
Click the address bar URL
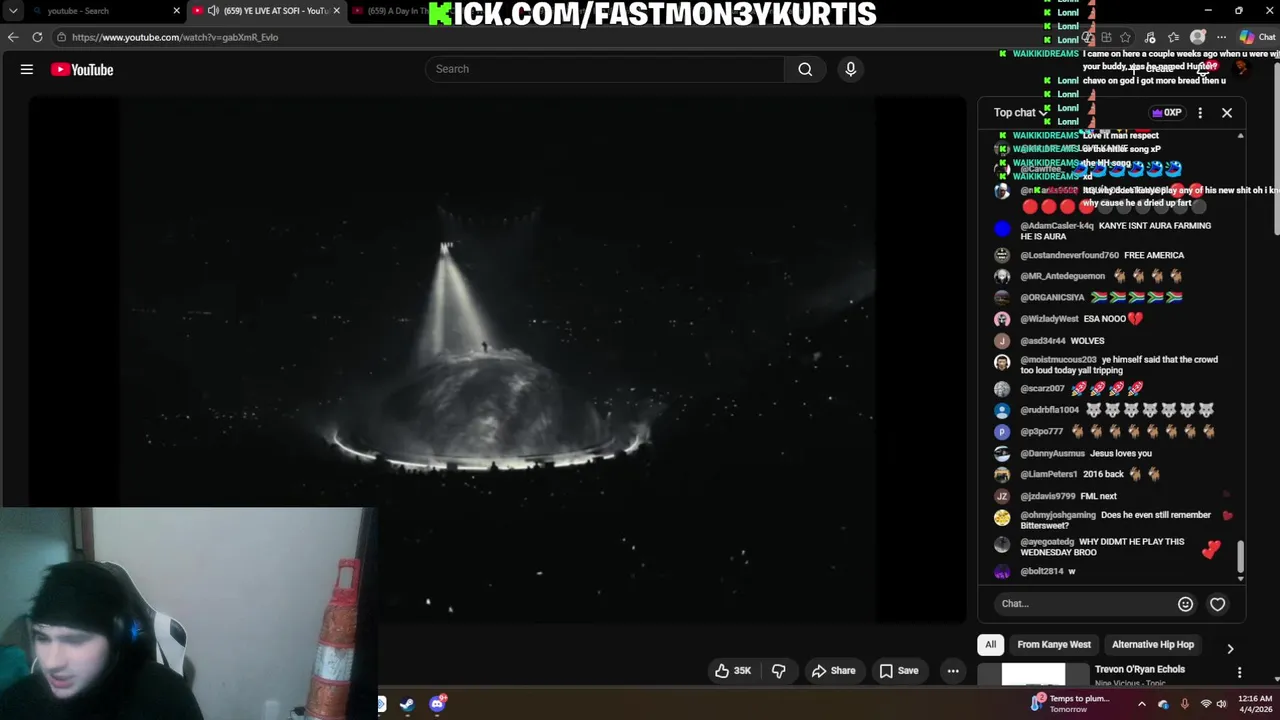point(175,37)
